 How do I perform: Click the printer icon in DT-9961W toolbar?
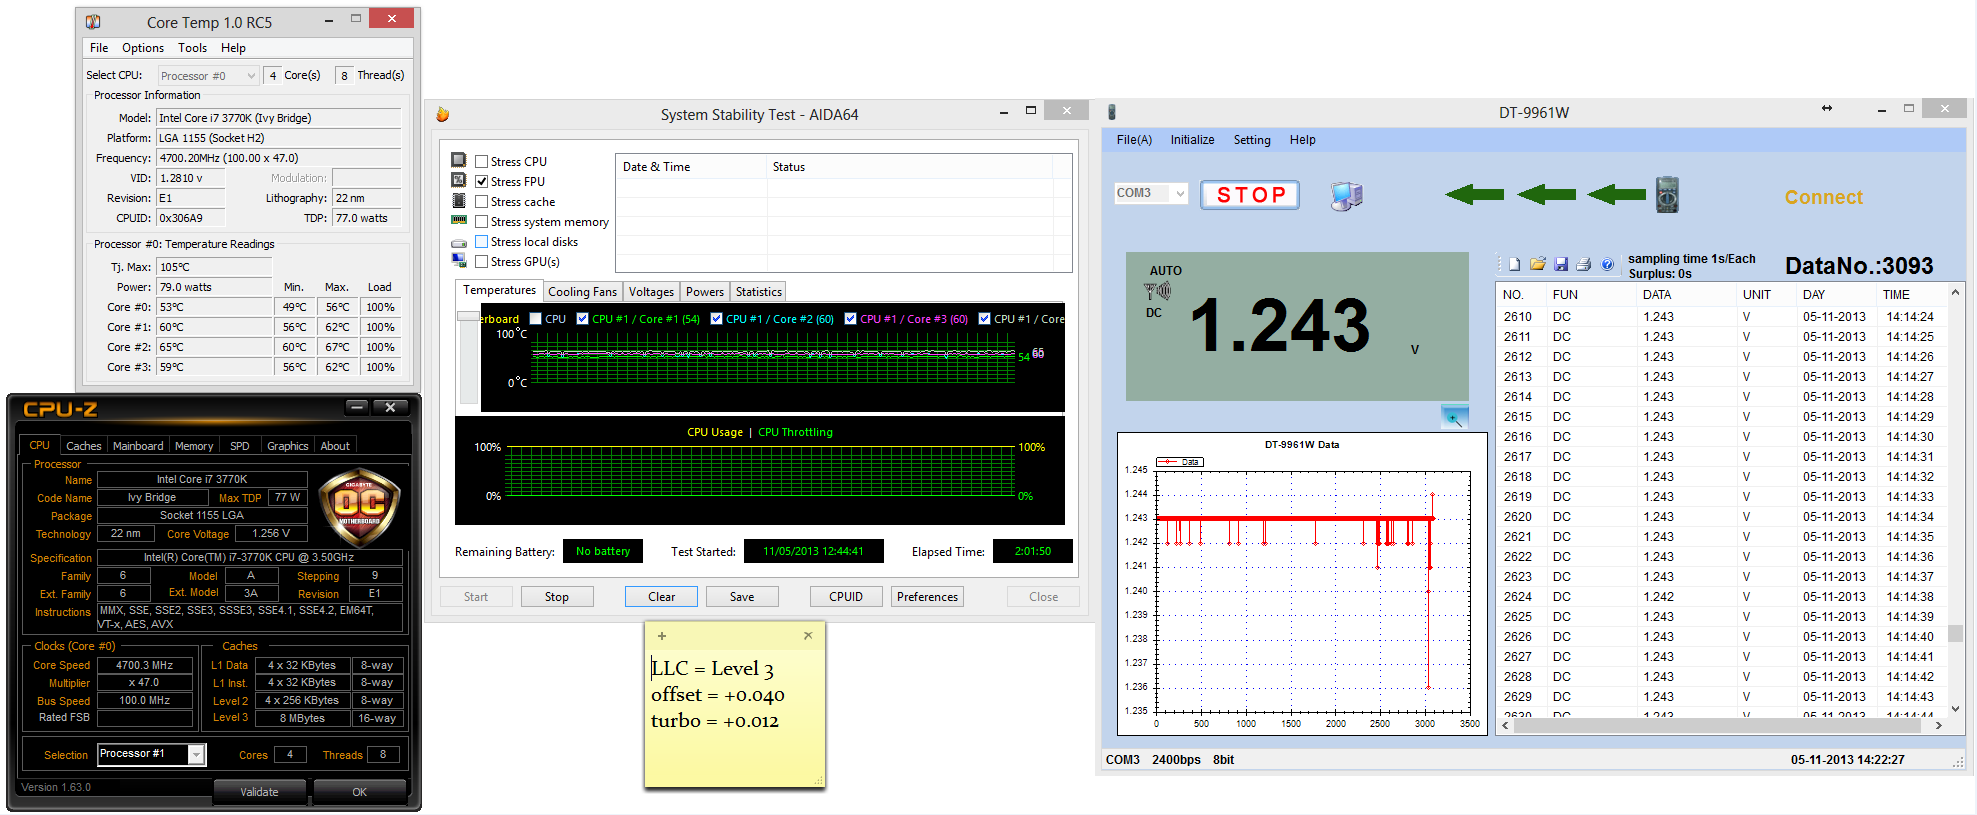coord(1584,265)
